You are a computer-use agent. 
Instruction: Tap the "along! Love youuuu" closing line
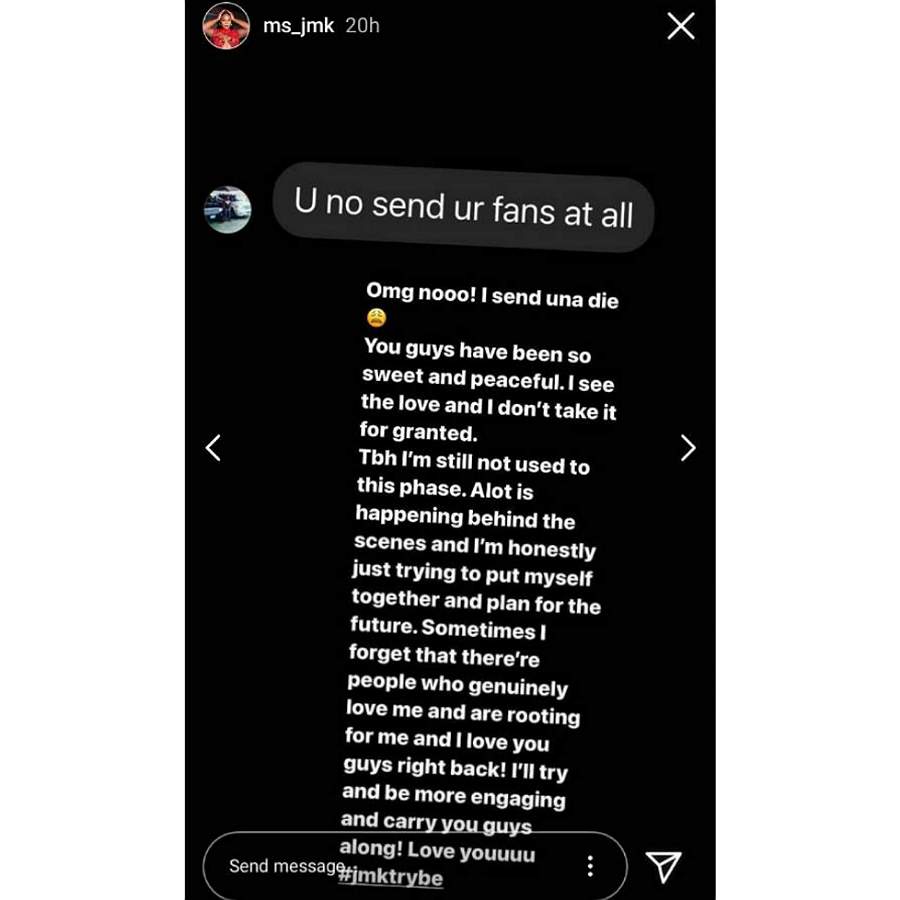437,851
